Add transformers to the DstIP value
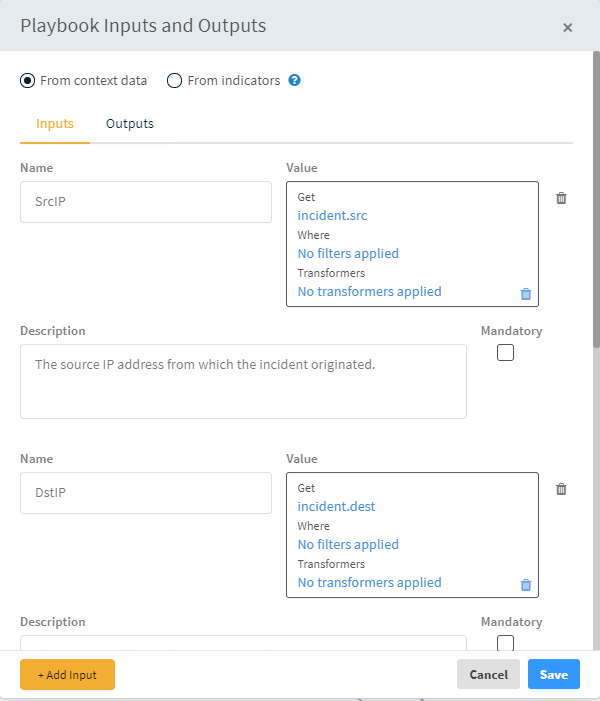The height and width of the screenshot is (701, 600). pos(369,582)
